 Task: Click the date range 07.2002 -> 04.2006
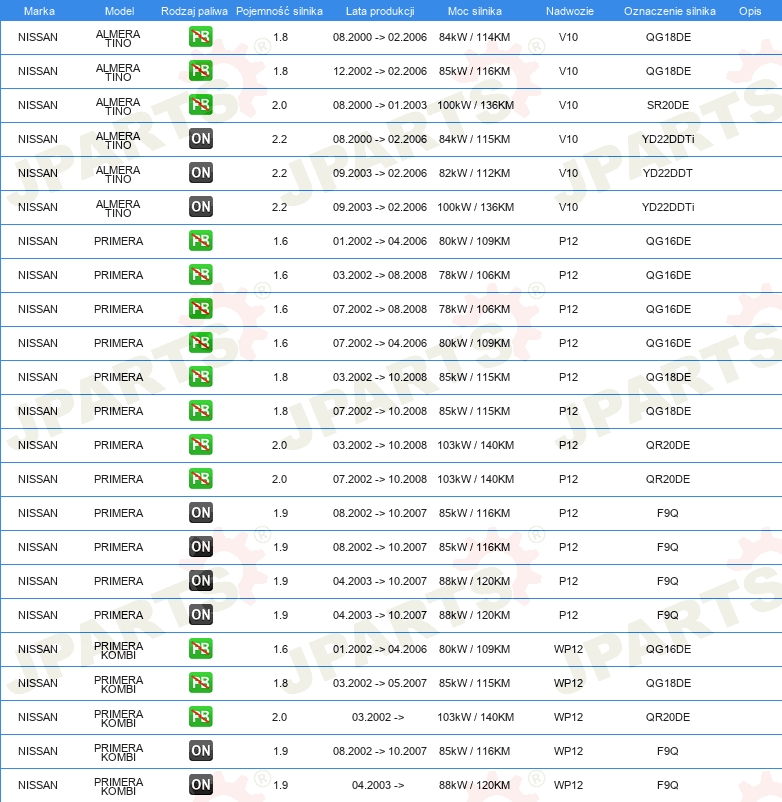379,343
